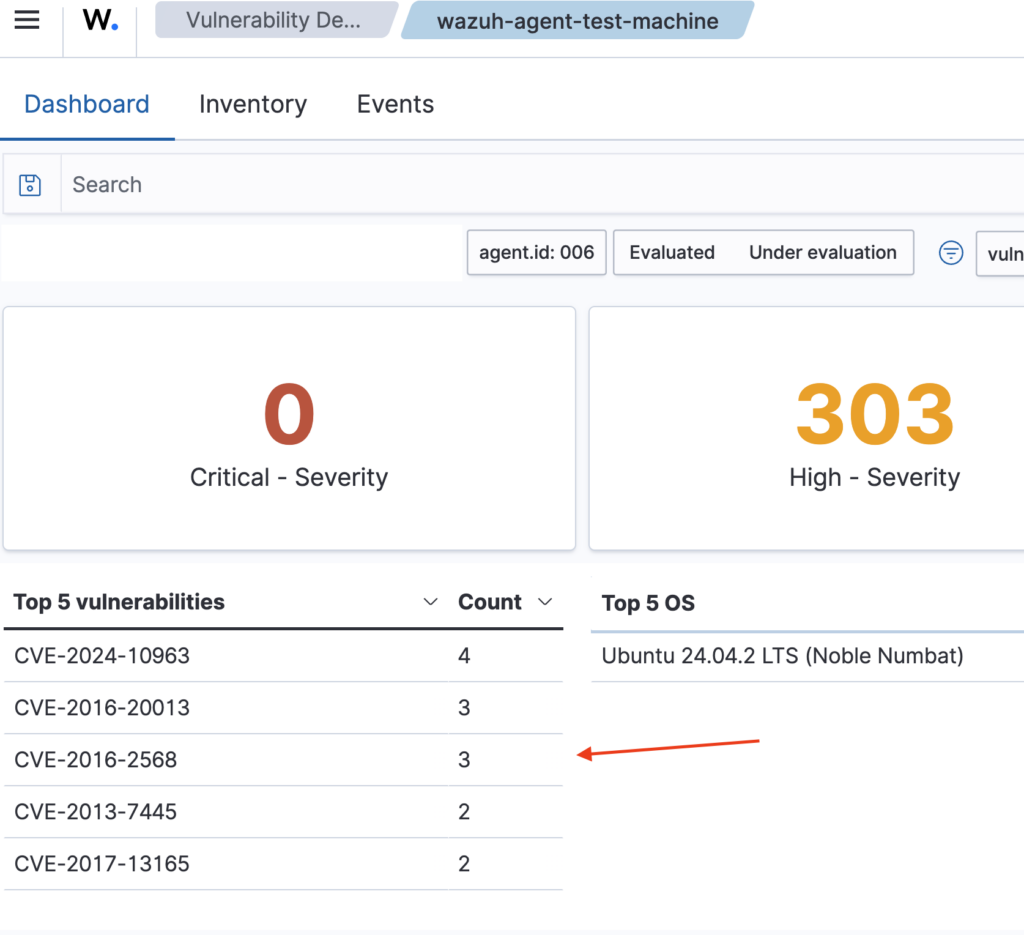Select the CVE-2013-7445 row

pyautogui.click(x=283, y=812)
